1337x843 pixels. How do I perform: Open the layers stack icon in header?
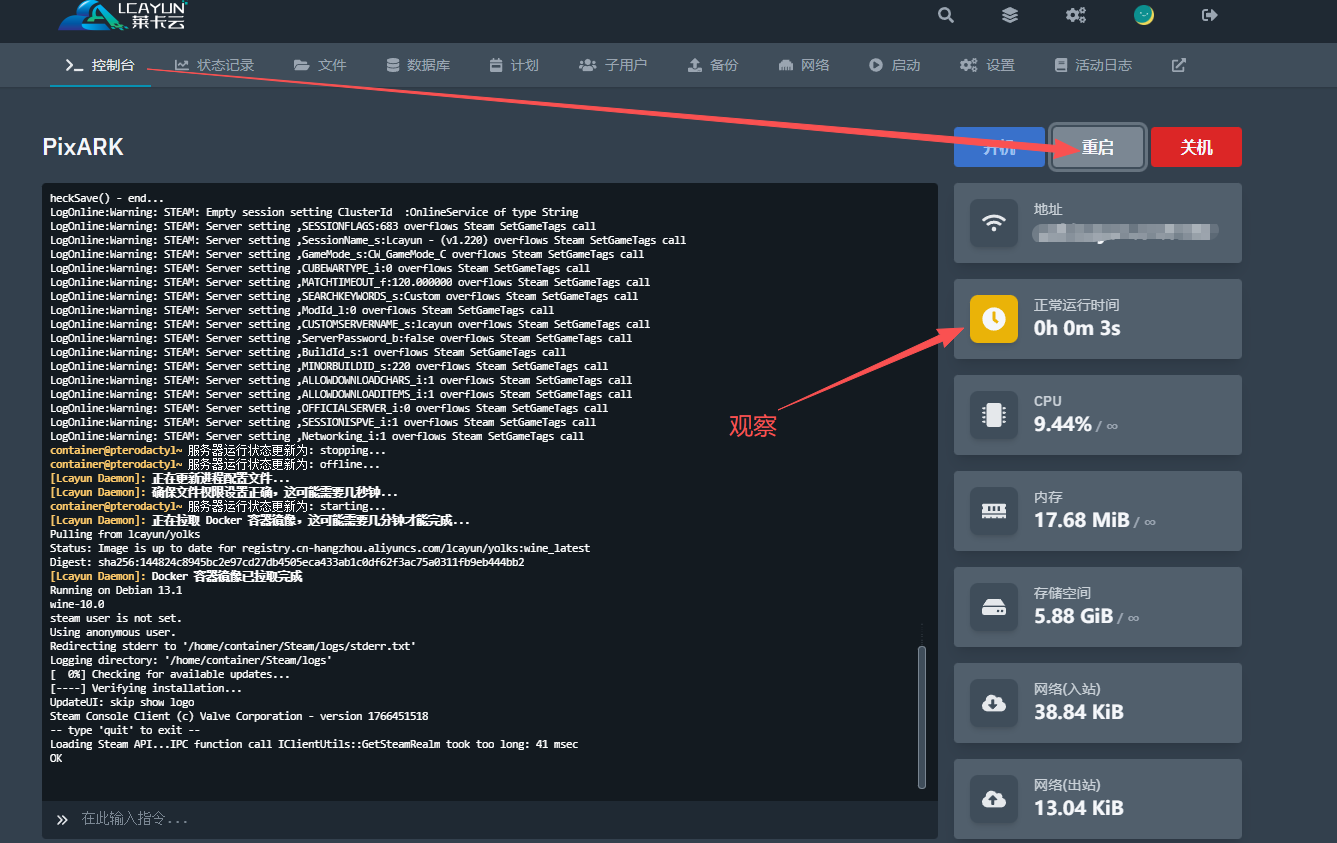click(1010, 15)
